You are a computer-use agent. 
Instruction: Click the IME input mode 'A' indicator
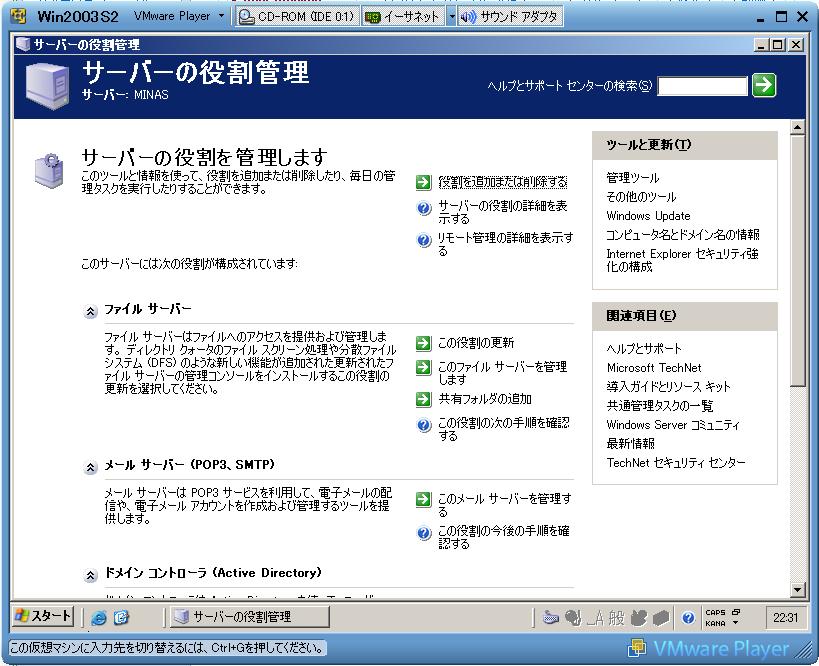point(596,618)
